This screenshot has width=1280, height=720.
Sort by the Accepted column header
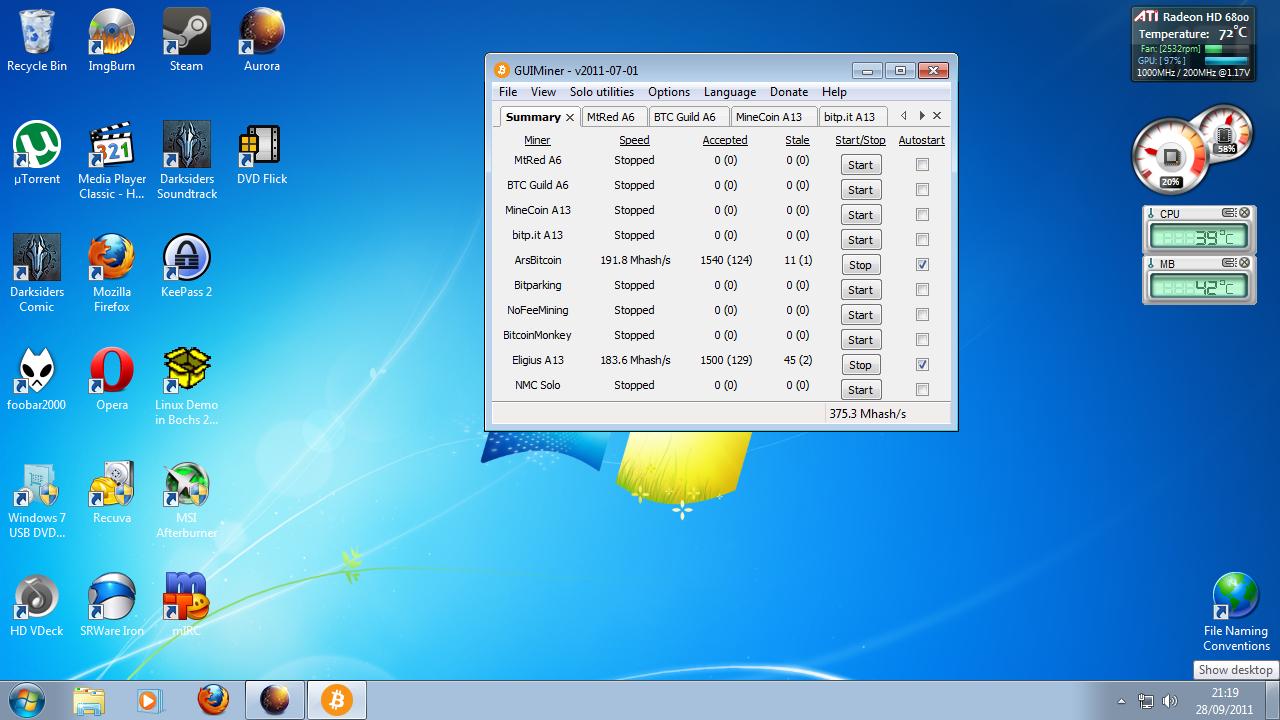(725, 140)
